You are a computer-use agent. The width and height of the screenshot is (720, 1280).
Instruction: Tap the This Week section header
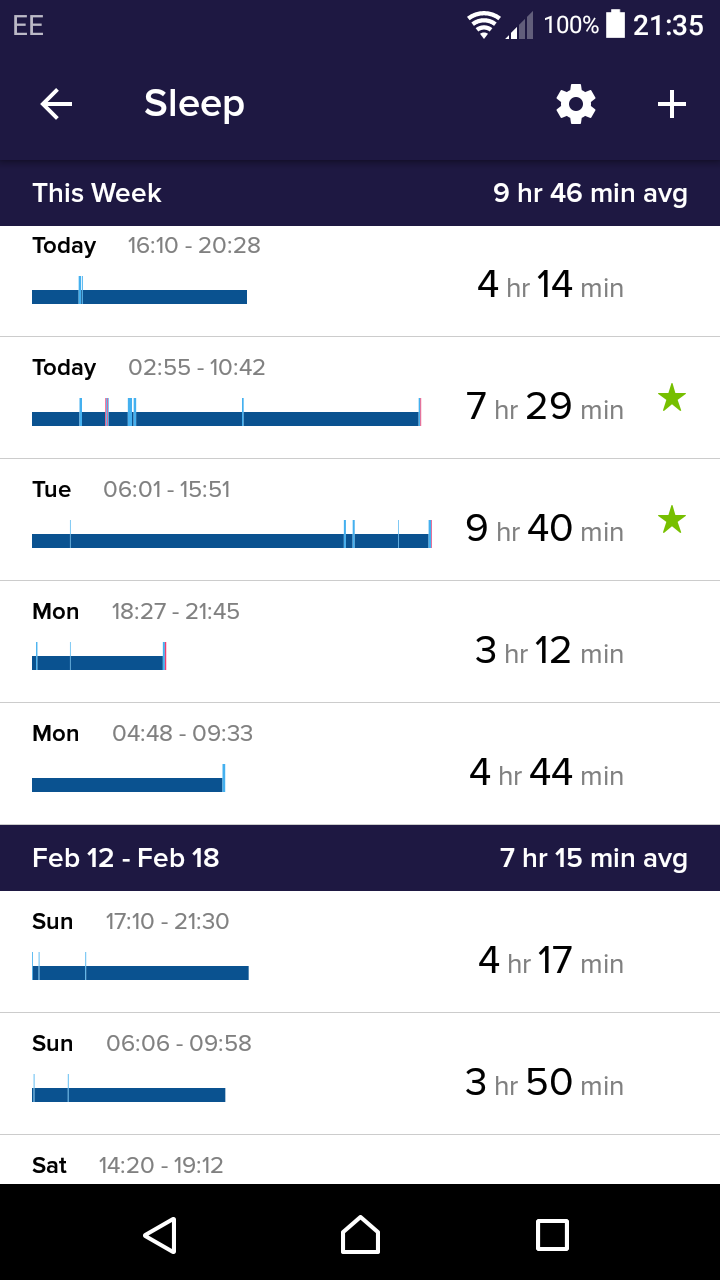pyautogui.click(x=360, y=193)
